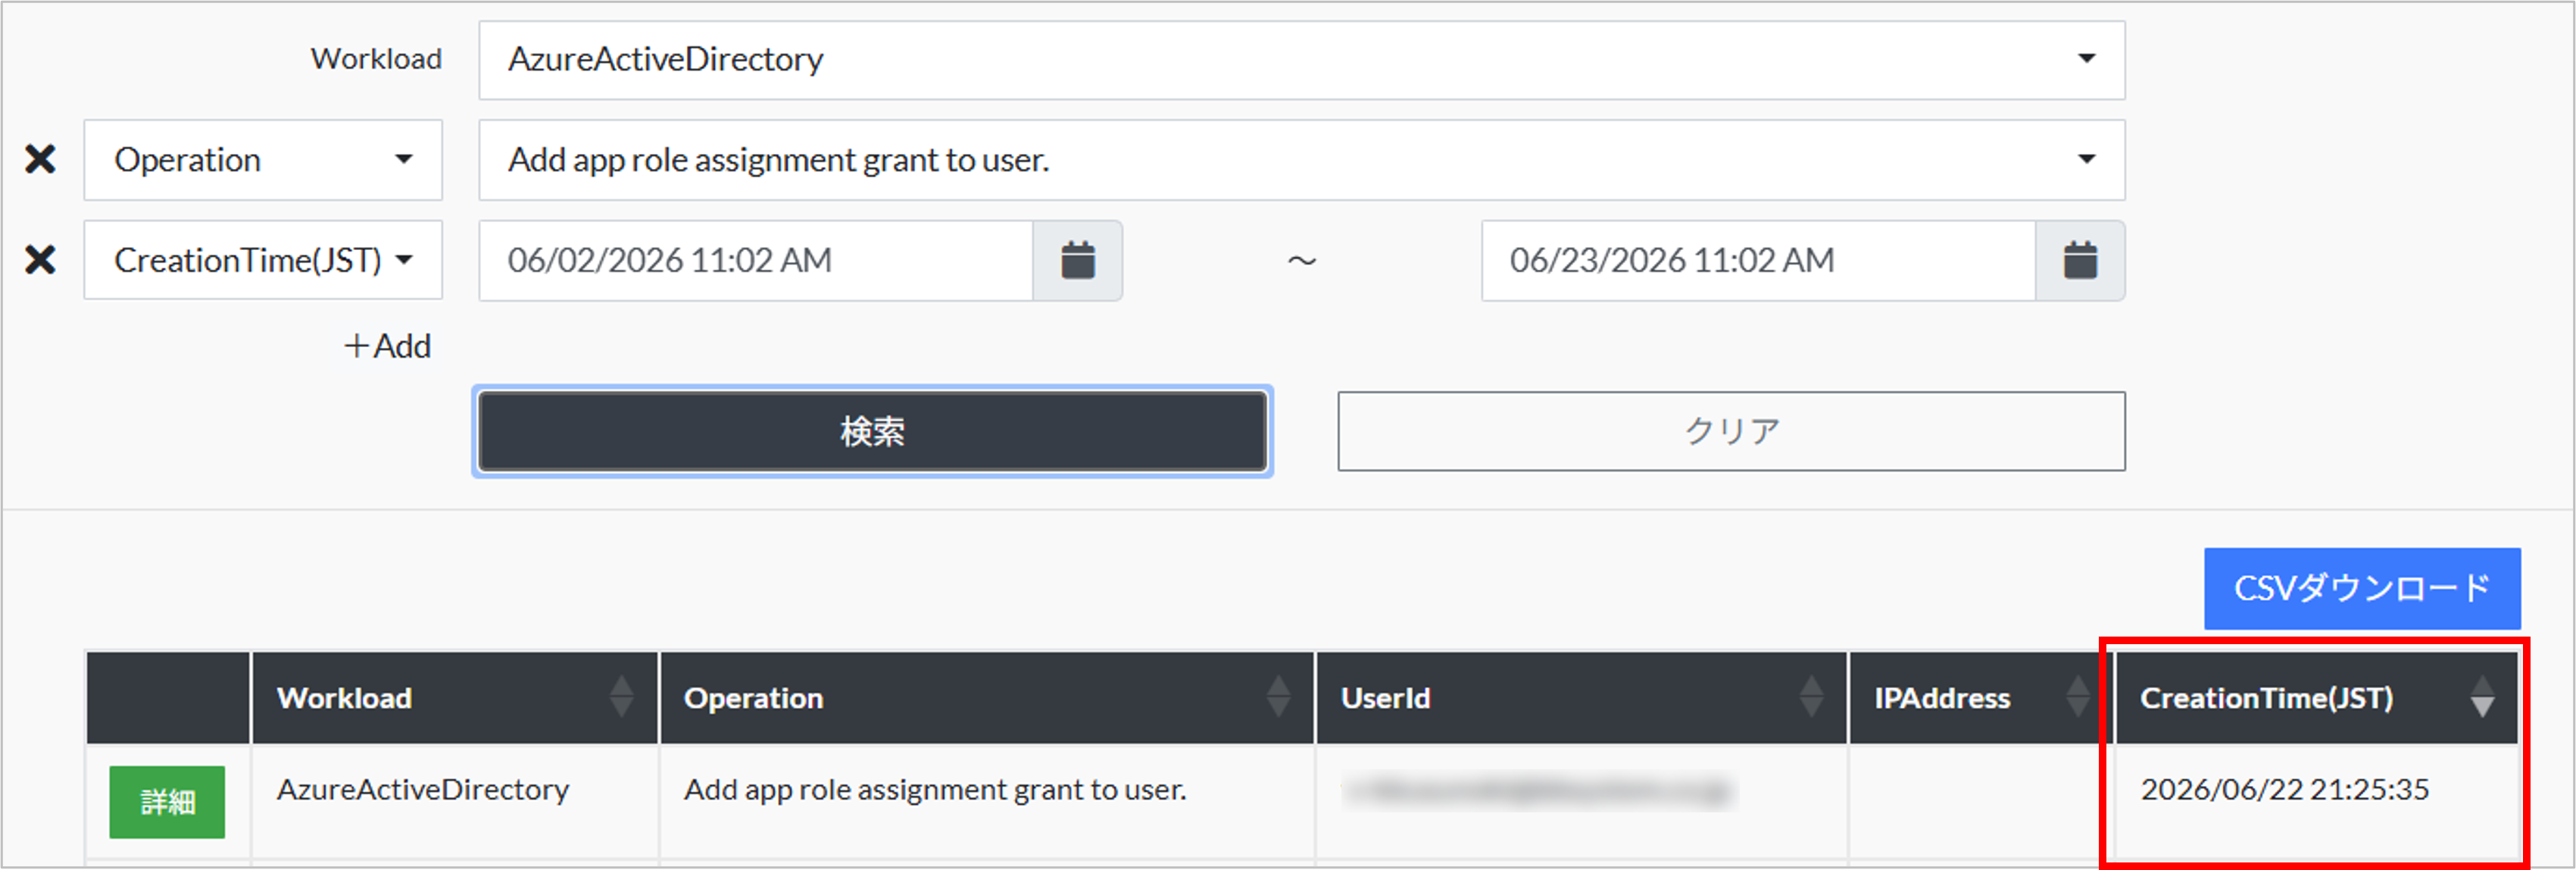Open the 'Add app role assignment' value dropdown
Viewport: 2576px width, 870px height.
1302,160
